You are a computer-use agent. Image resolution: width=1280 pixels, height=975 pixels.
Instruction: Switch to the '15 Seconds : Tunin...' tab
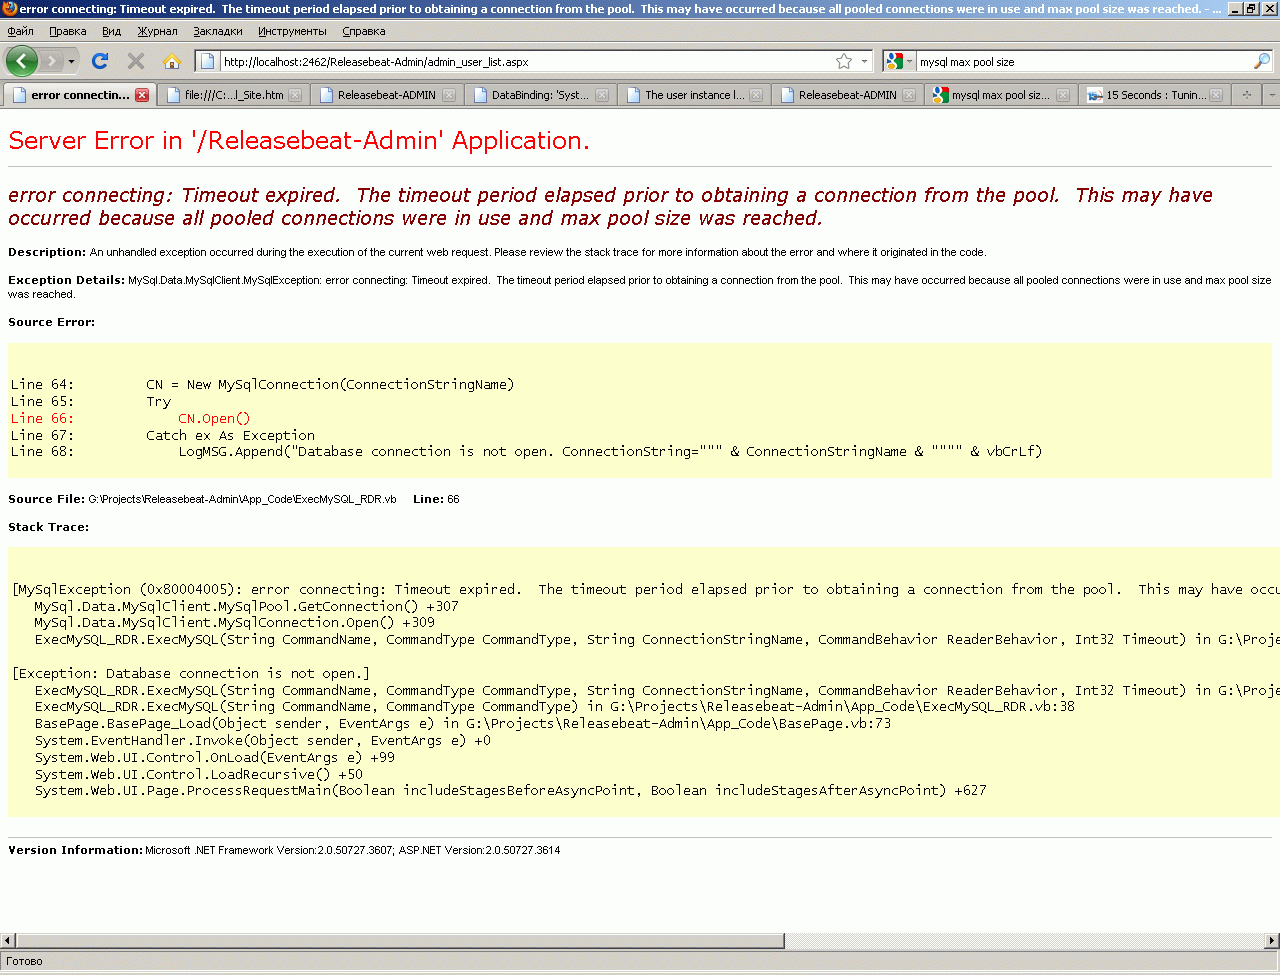click(1154, 95)
